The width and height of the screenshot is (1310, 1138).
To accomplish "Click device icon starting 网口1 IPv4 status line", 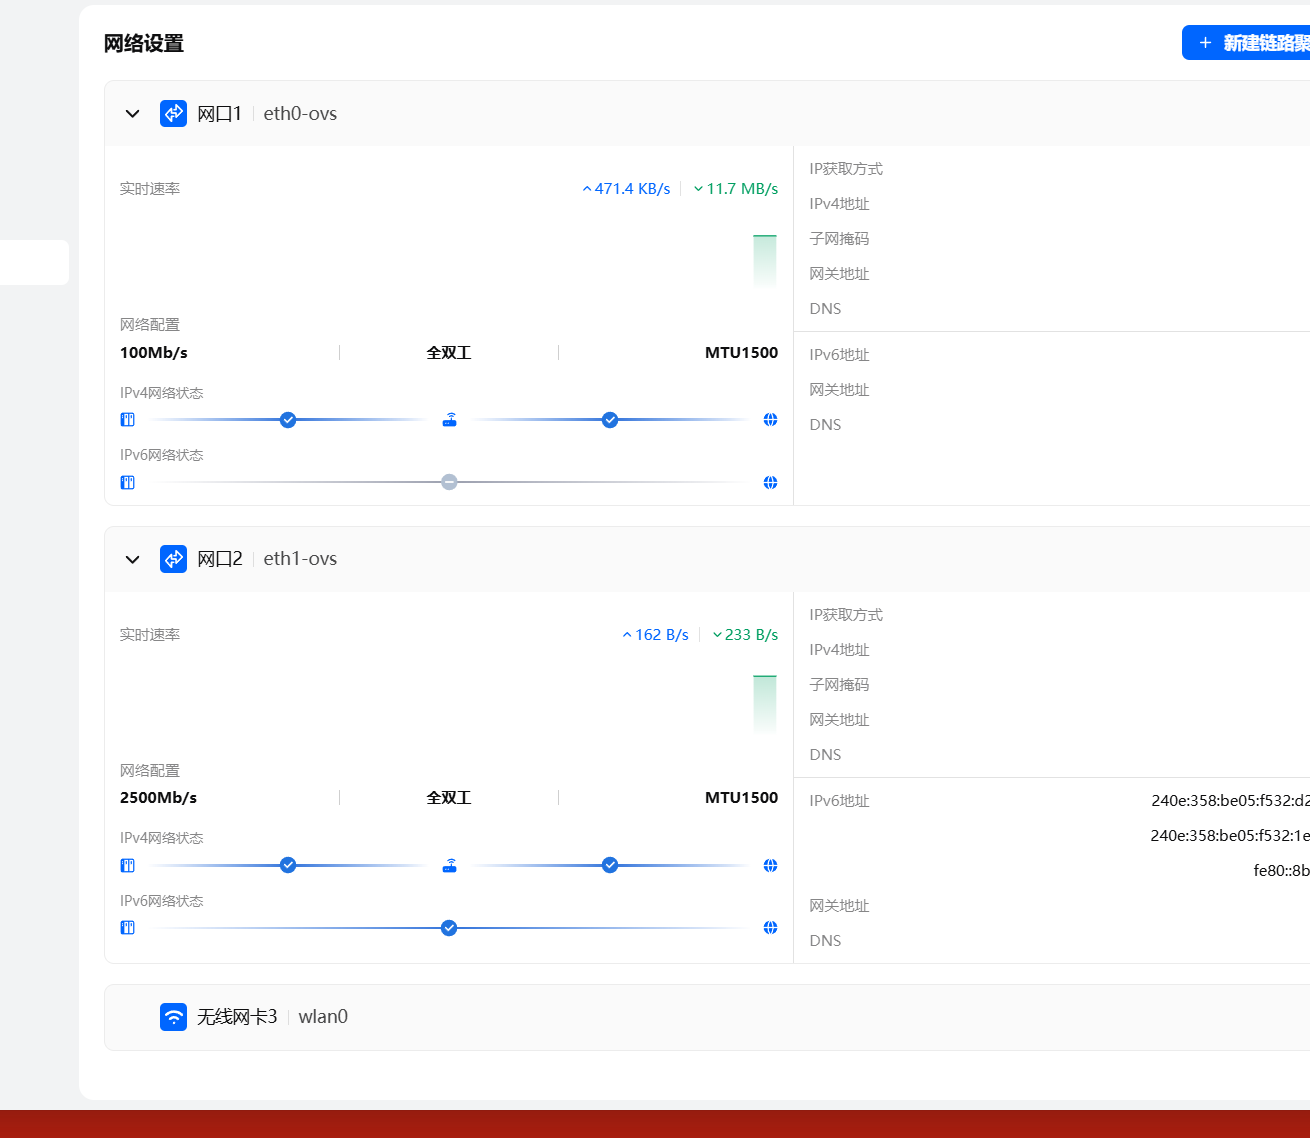I will pos(128,420).
